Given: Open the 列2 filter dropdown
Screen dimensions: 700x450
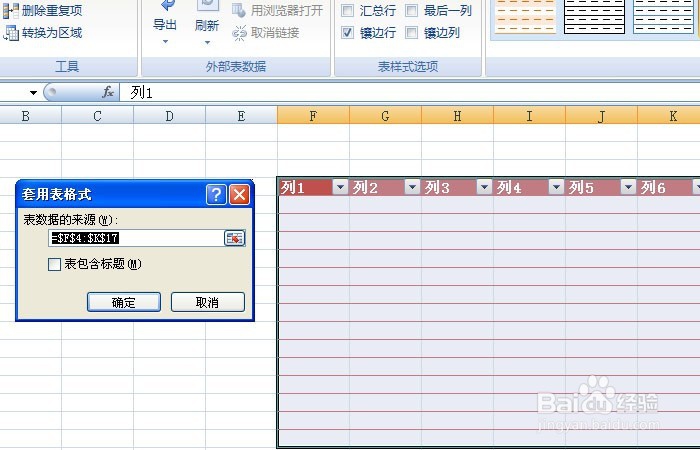Looking at the screenshot, I should [x=412, y=187].
